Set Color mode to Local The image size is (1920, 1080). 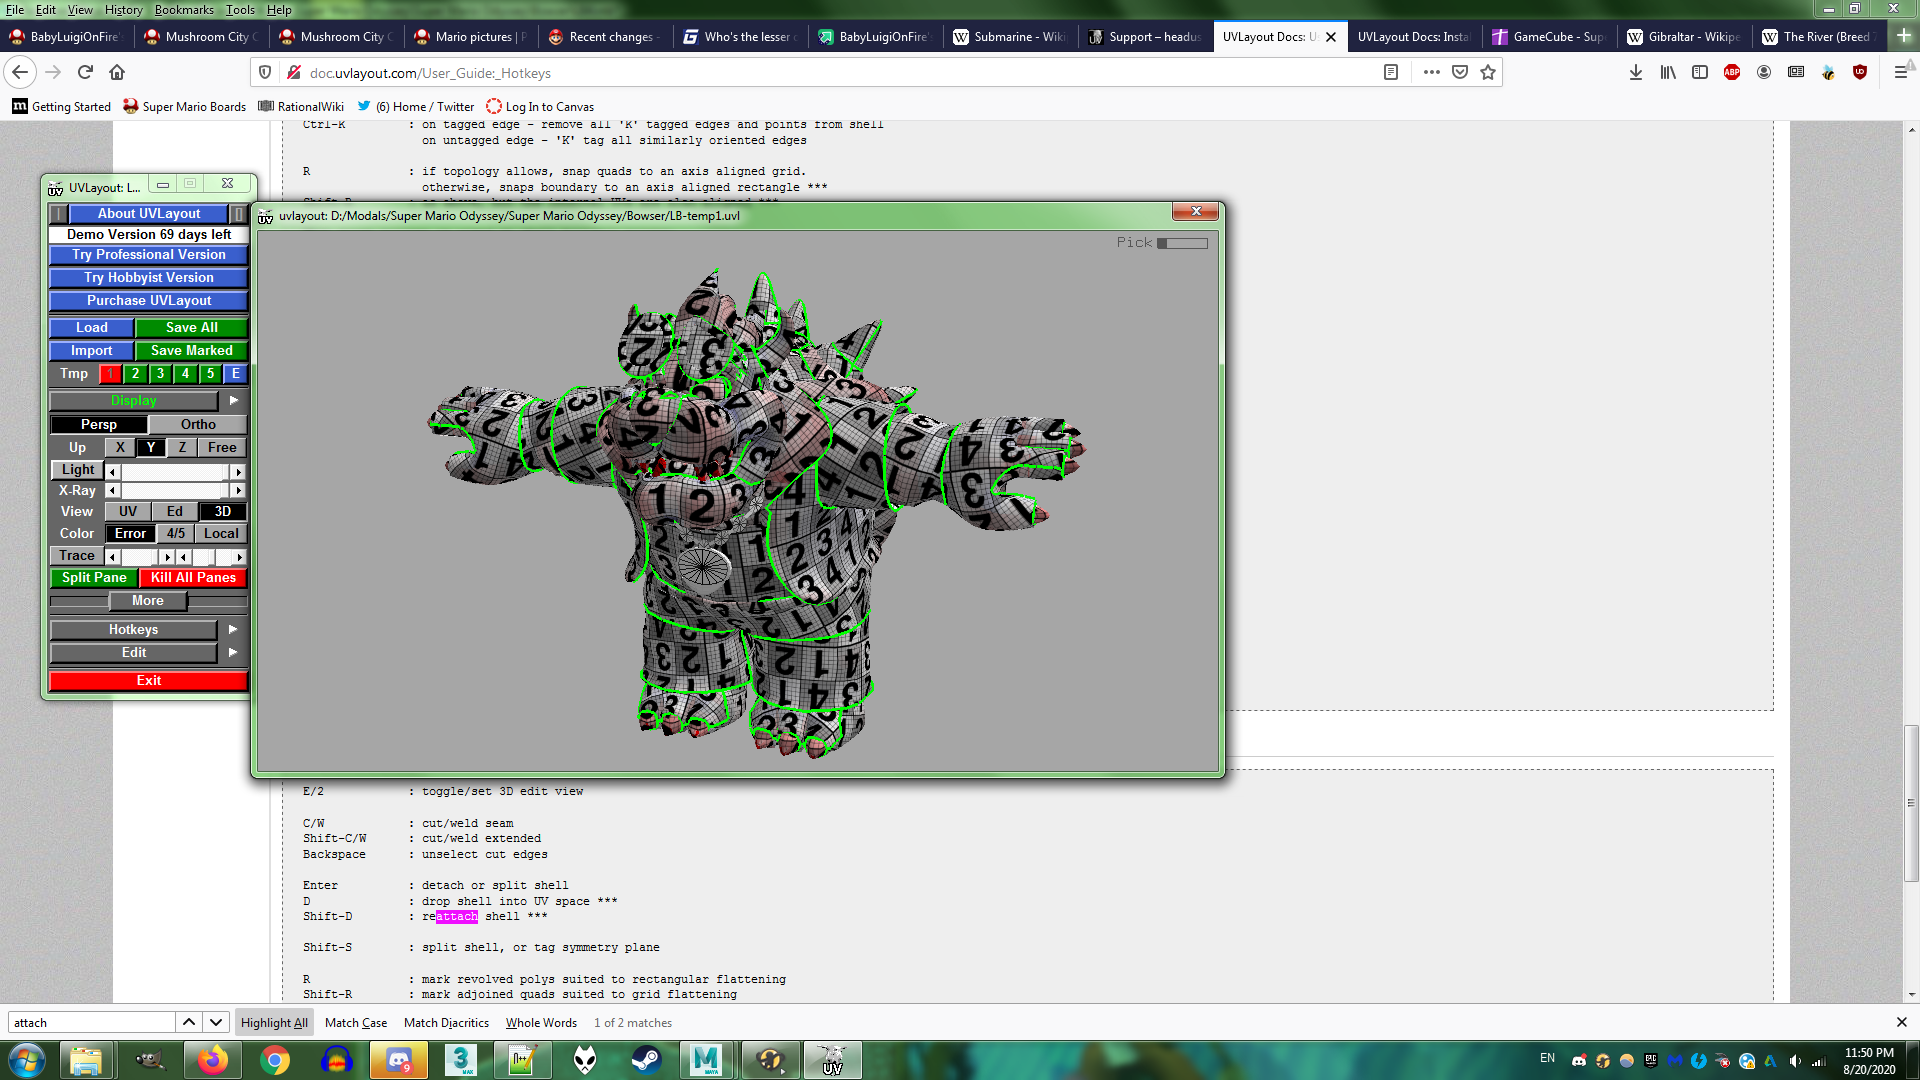point(221,534)
